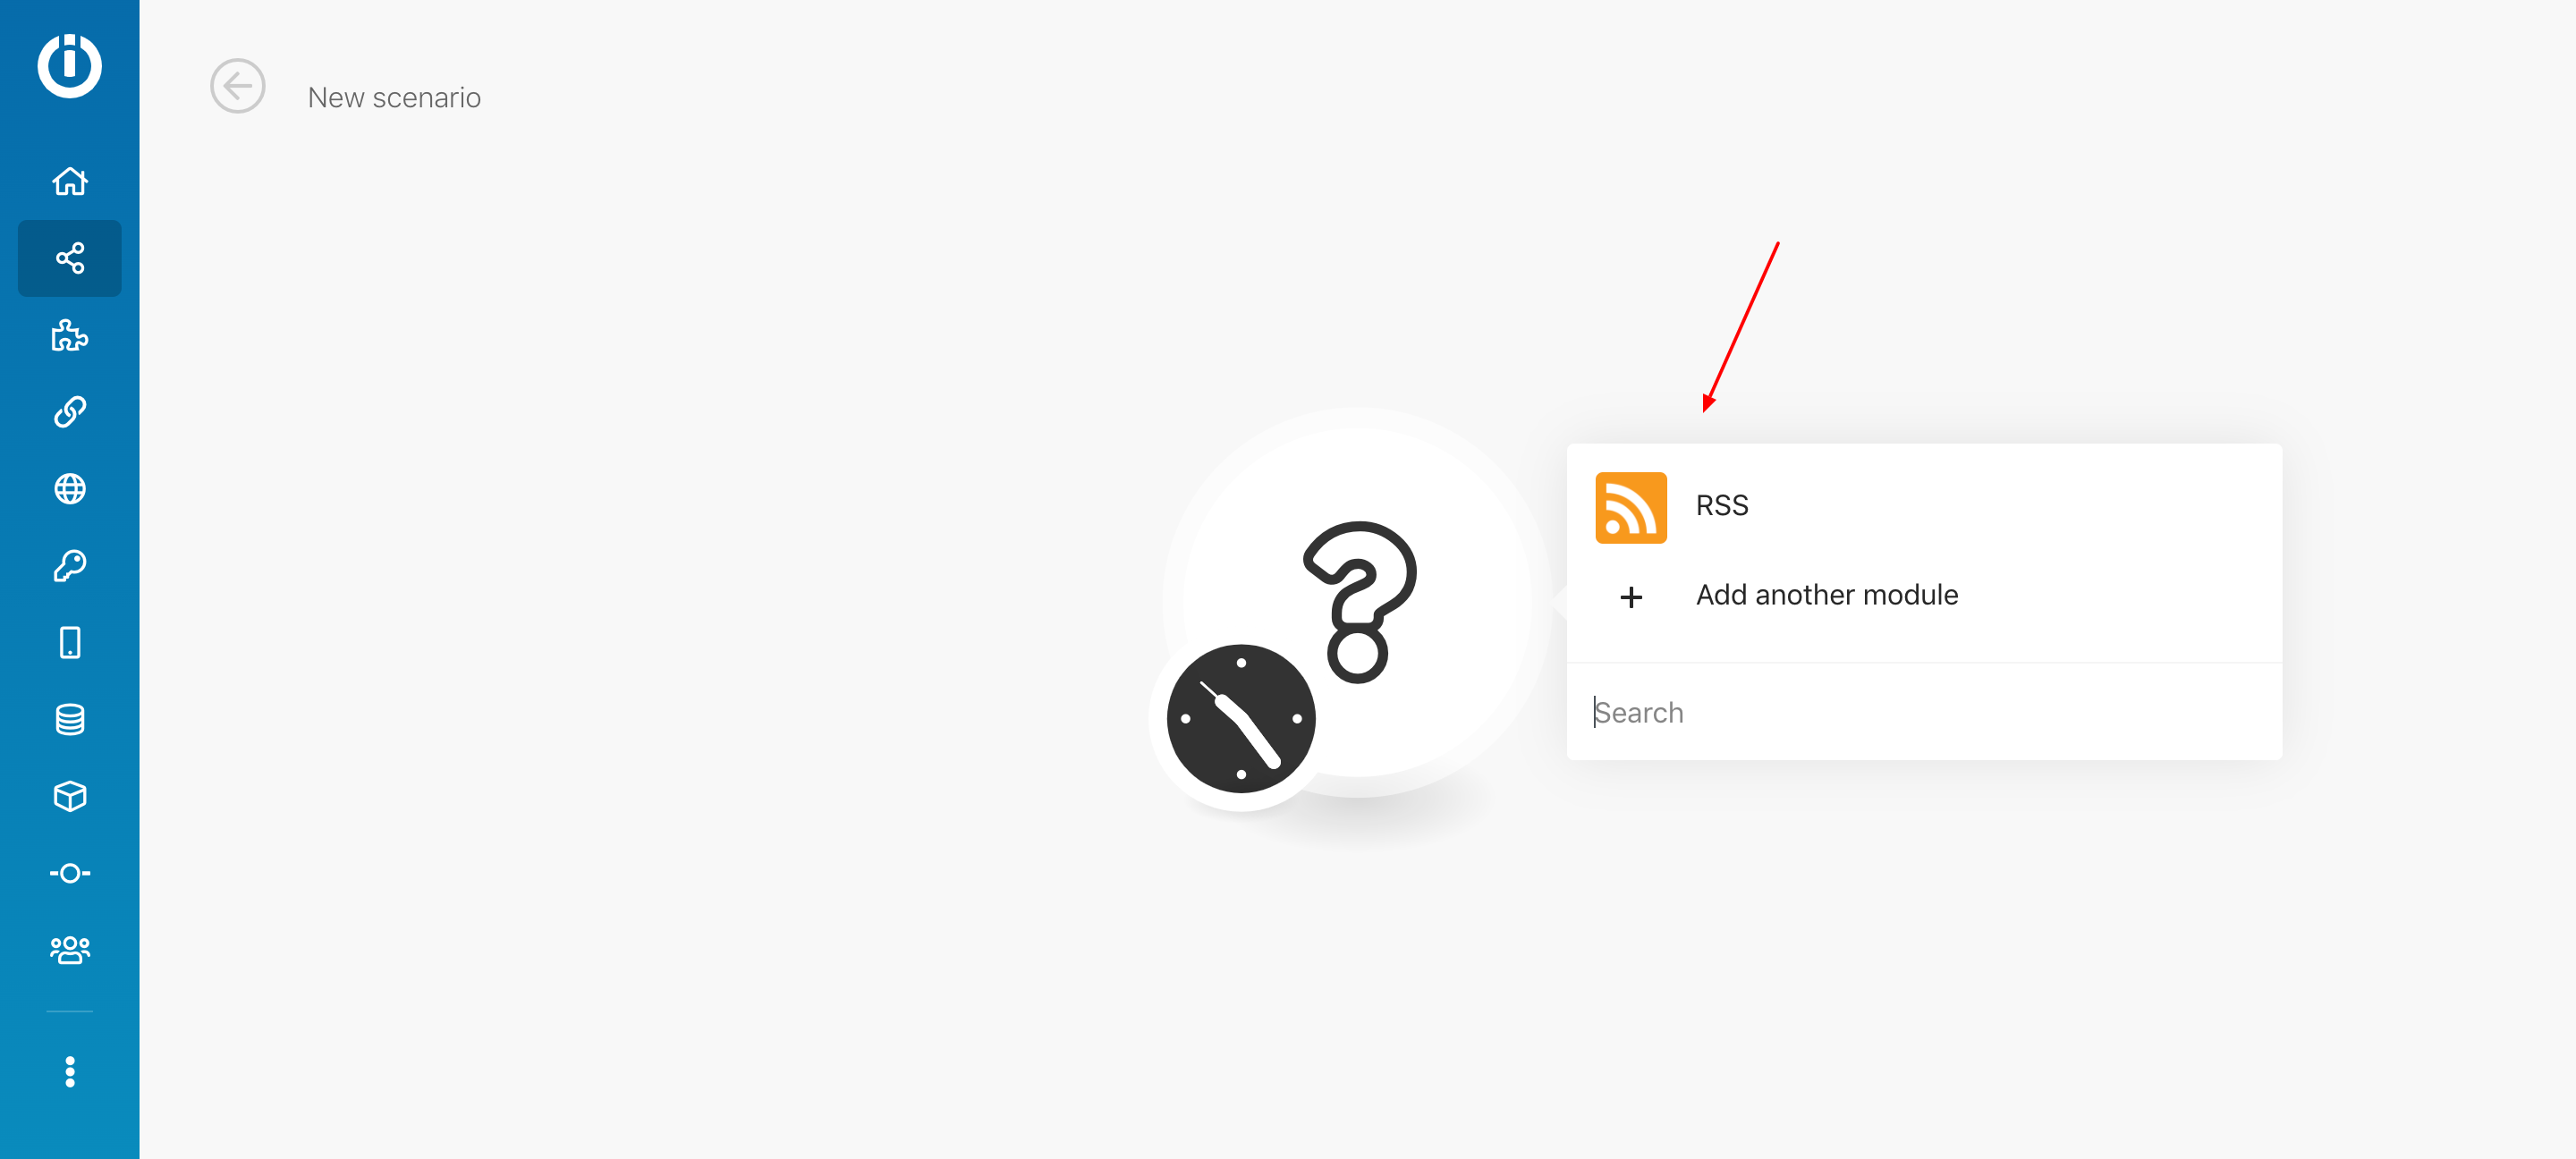Click the module Search field
This screenshot has width=2576, height=1159.
1923,713
